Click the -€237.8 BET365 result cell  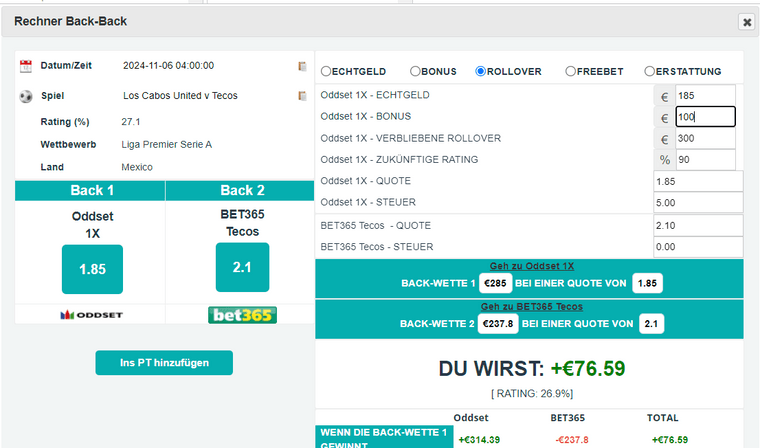point(572,440)
